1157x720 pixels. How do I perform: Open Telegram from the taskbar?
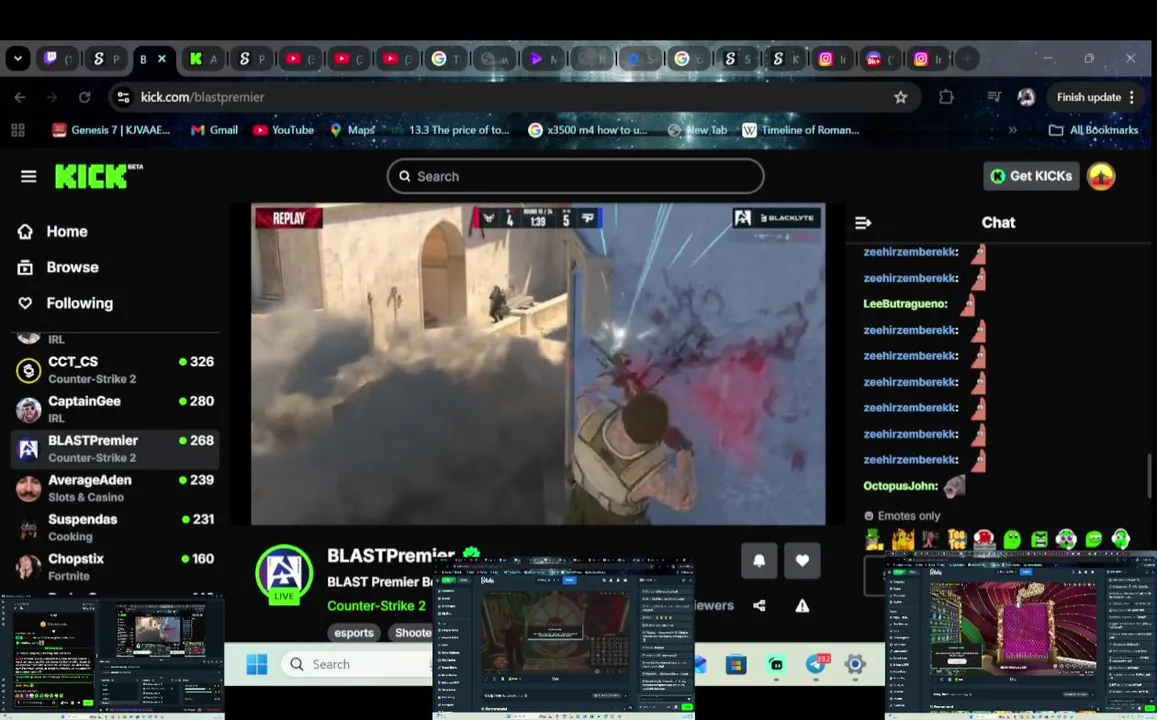[815, 665]
